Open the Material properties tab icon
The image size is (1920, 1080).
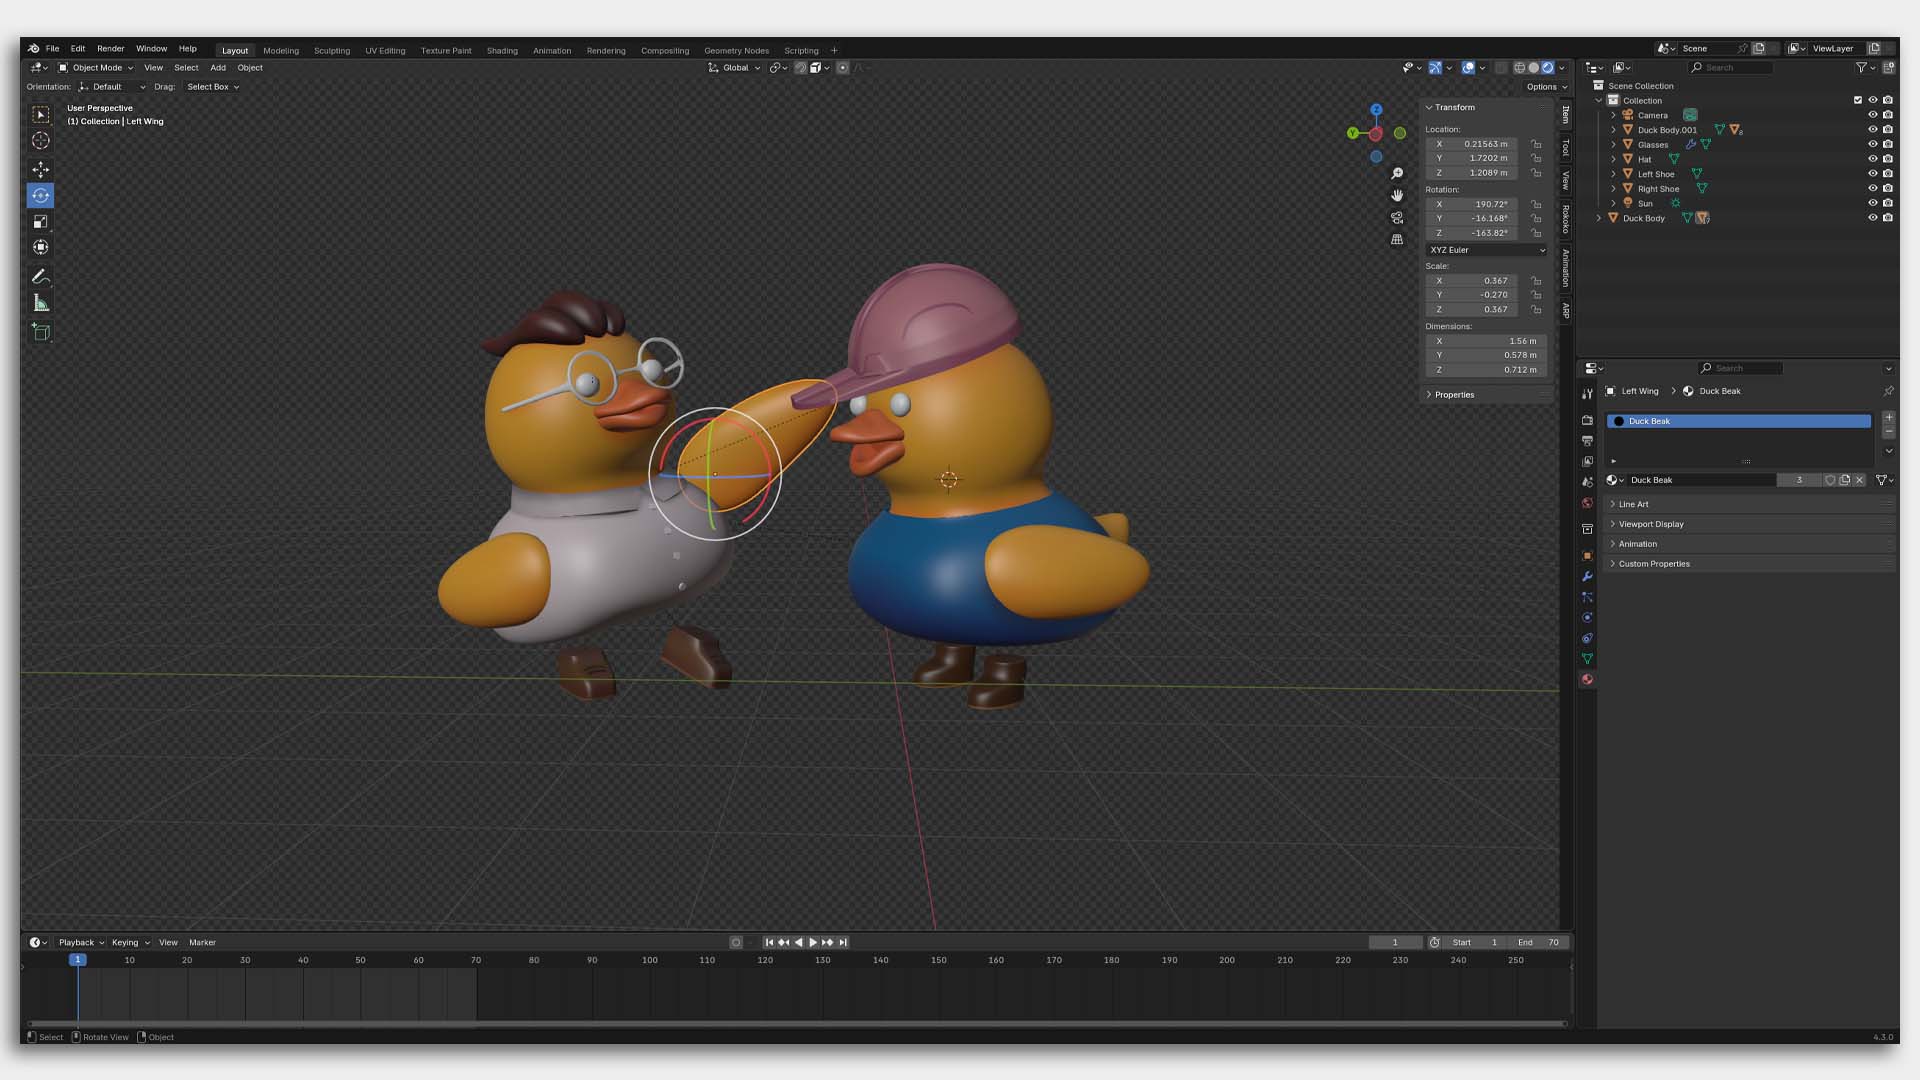(x=1587, y=680)
